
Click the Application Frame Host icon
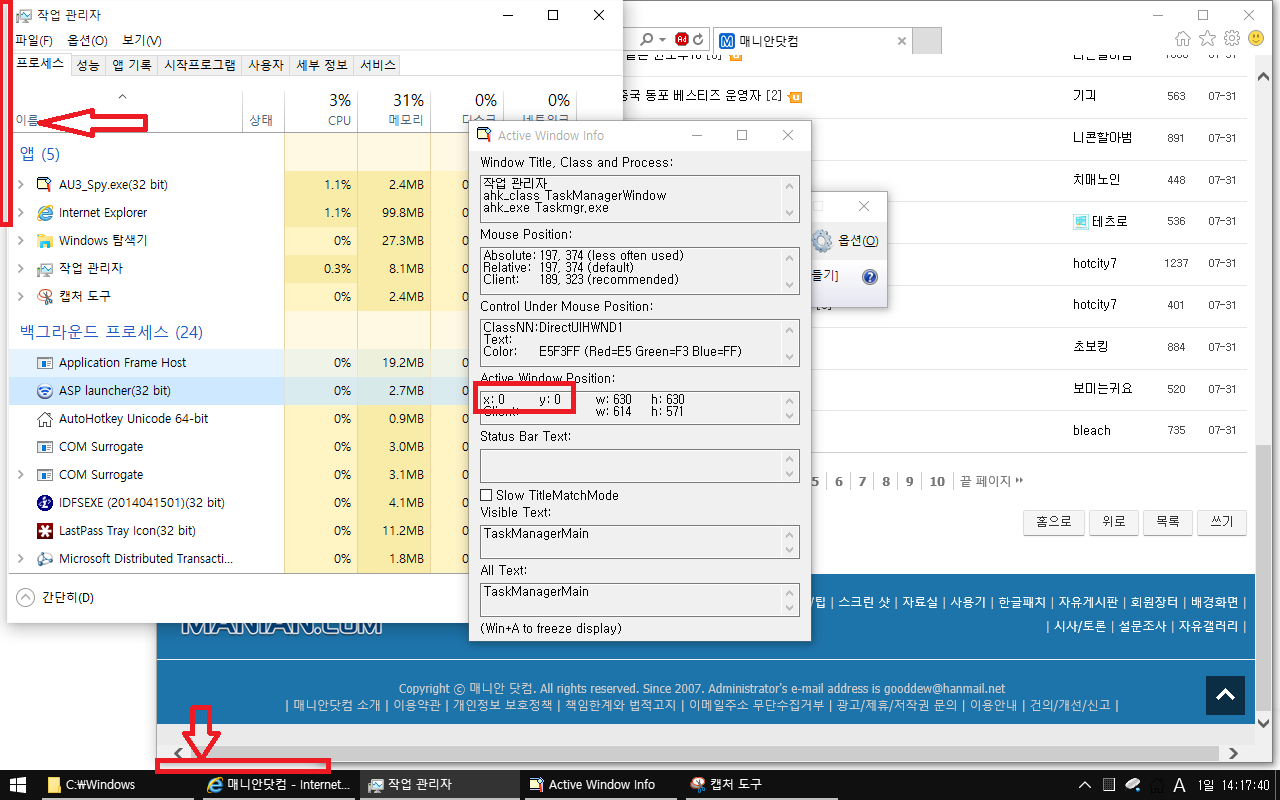[44, 362]
